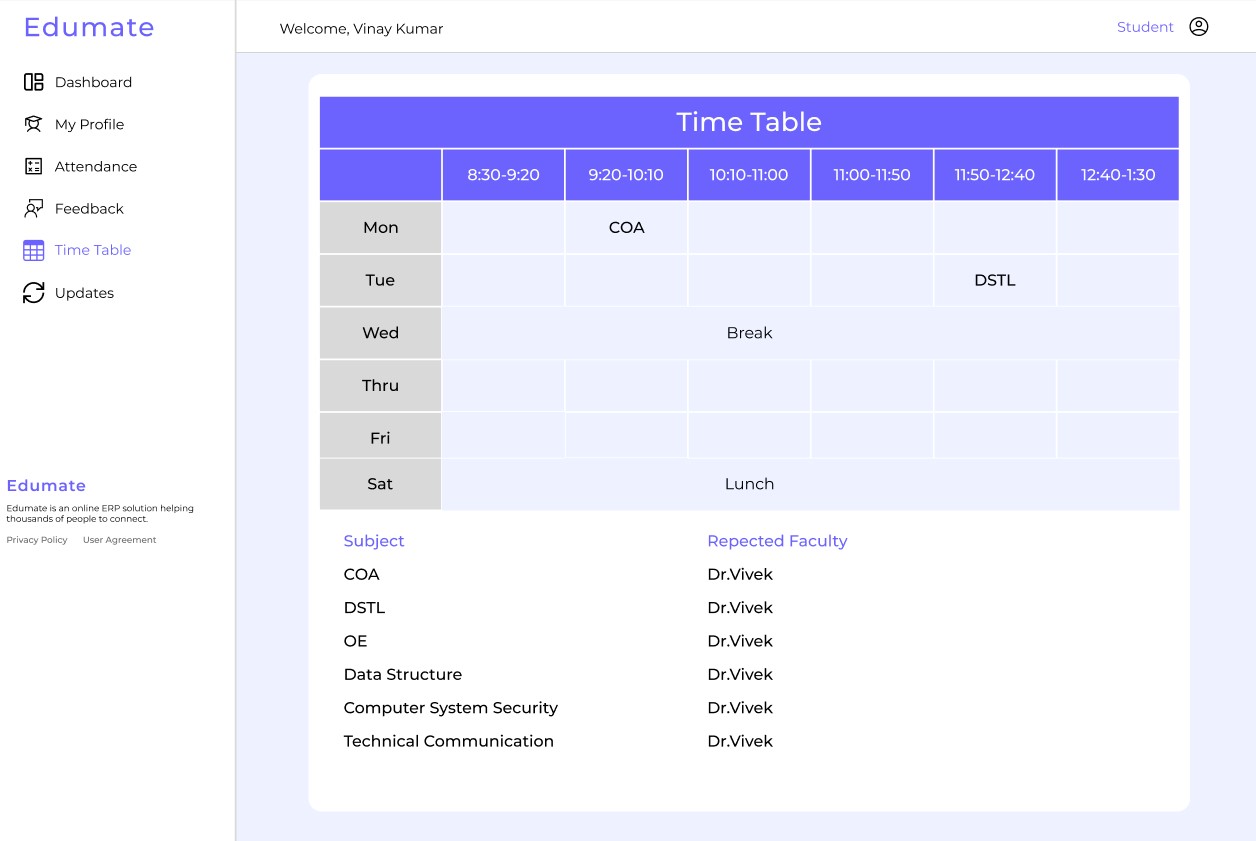Click the Subject column heading
This screenshot has height=841, width=1256.
[374, 541]
